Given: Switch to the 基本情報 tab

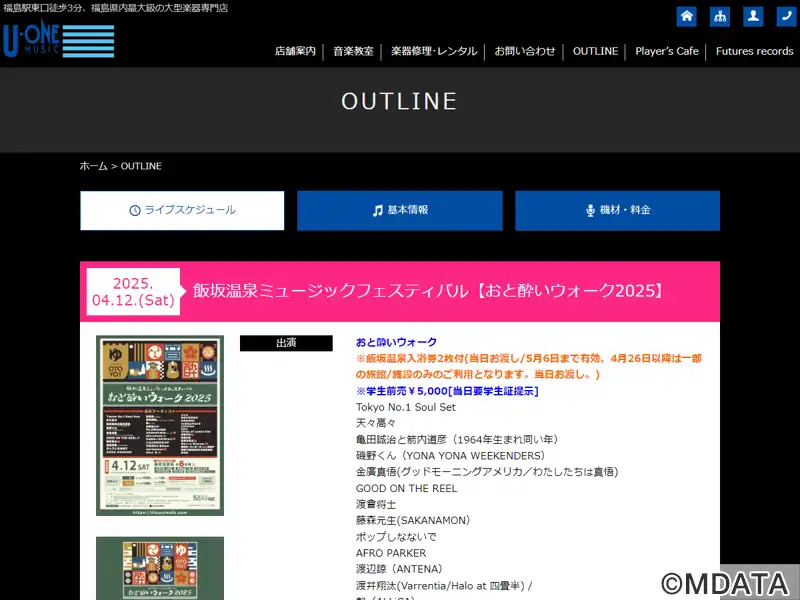Looking at the screenshot, I should tap(400, 210).
